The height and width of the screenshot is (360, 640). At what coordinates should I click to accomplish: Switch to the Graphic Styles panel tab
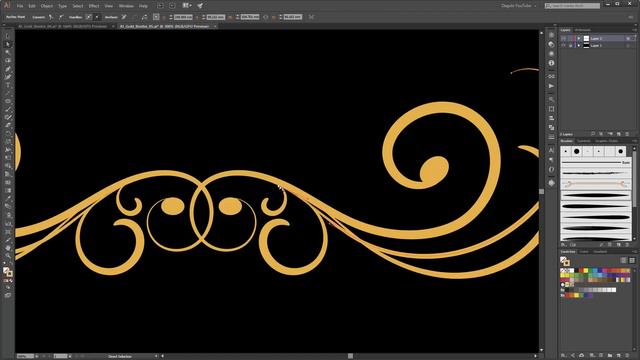pos(607,141)
